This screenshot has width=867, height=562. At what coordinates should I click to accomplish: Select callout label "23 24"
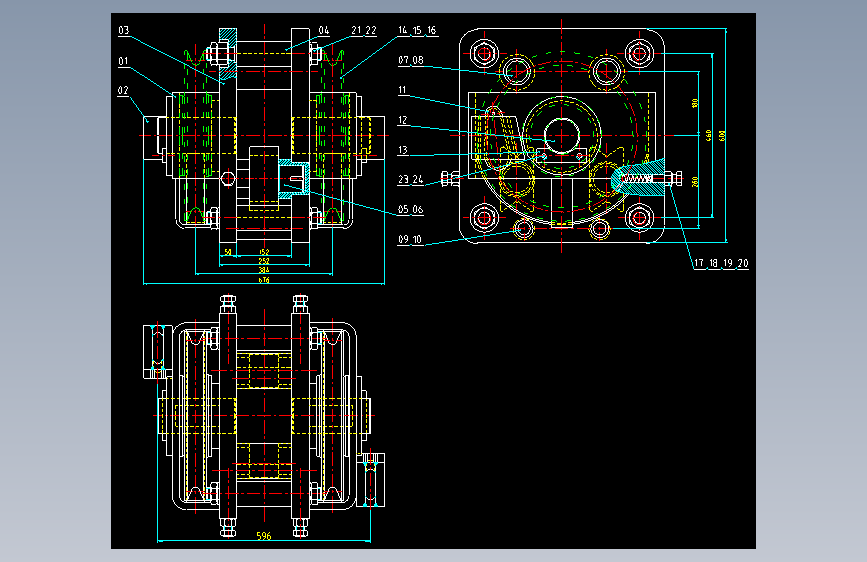coord(411,180)
